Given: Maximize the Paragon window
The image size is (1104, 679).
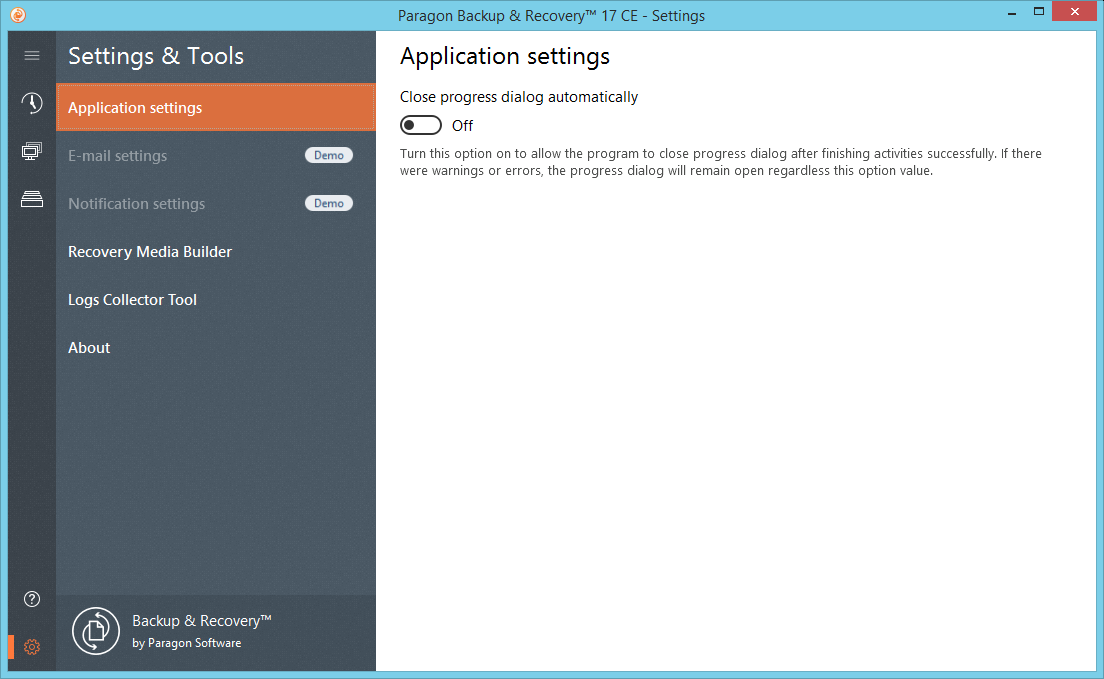Looking at the screenshot, I should (1039, 11).
